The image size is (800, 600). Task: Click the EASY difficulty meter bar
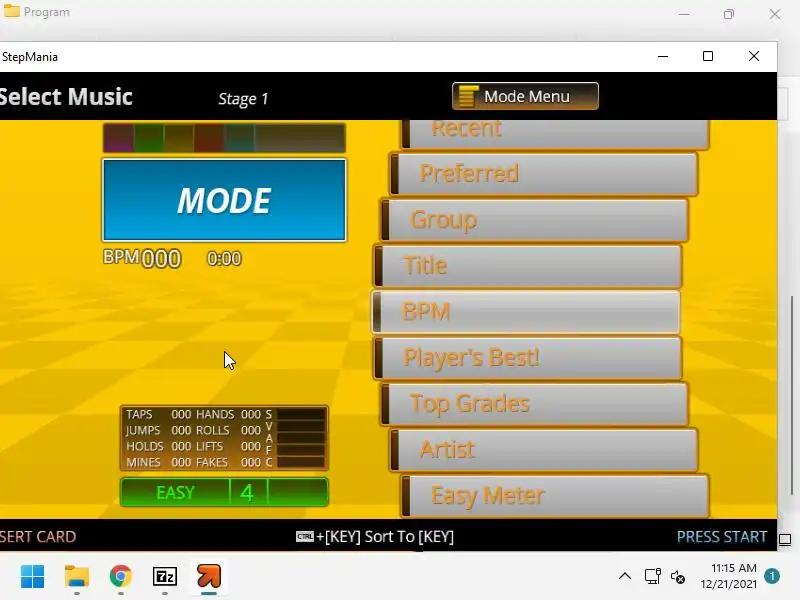(224, 492)
